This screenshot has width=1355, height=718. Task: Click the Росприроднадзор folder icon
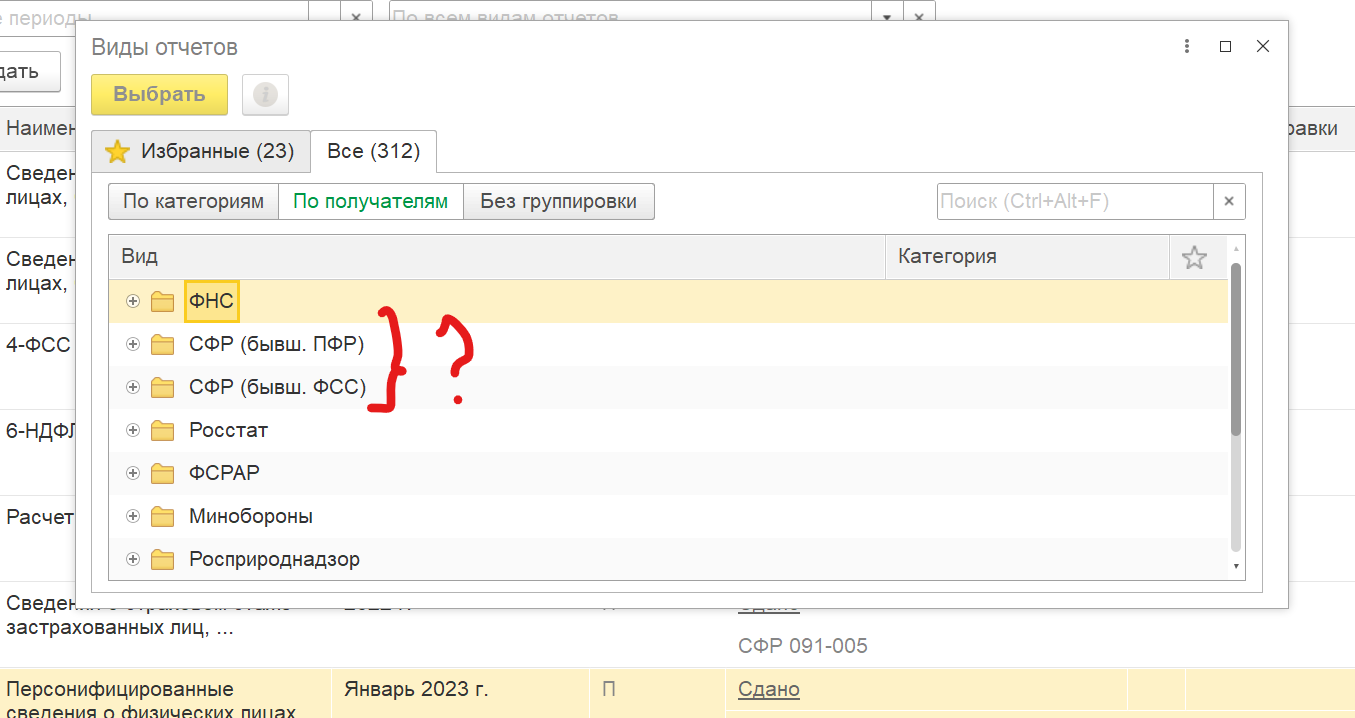(x=162, y=560)
